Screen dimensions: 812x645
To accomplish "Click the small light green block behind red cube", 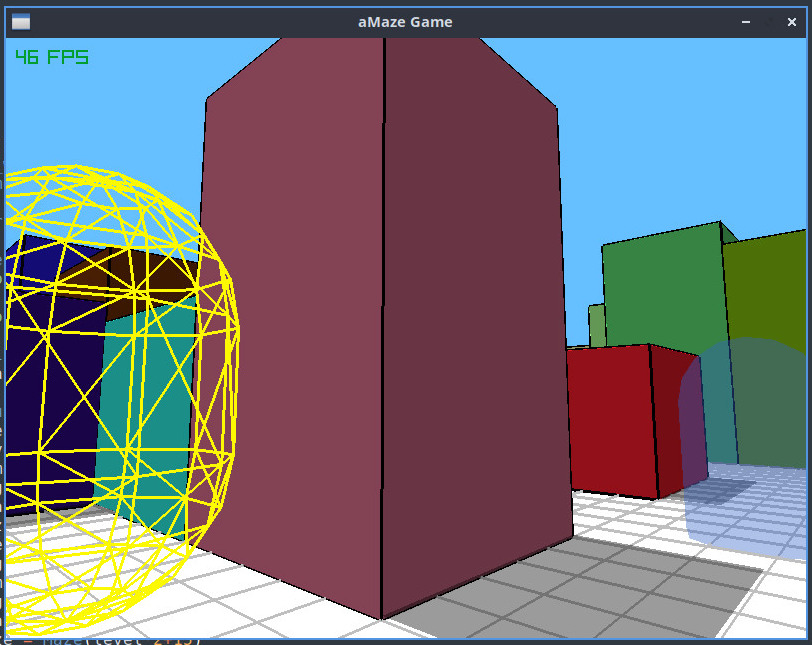I will (x=597, y=325).
